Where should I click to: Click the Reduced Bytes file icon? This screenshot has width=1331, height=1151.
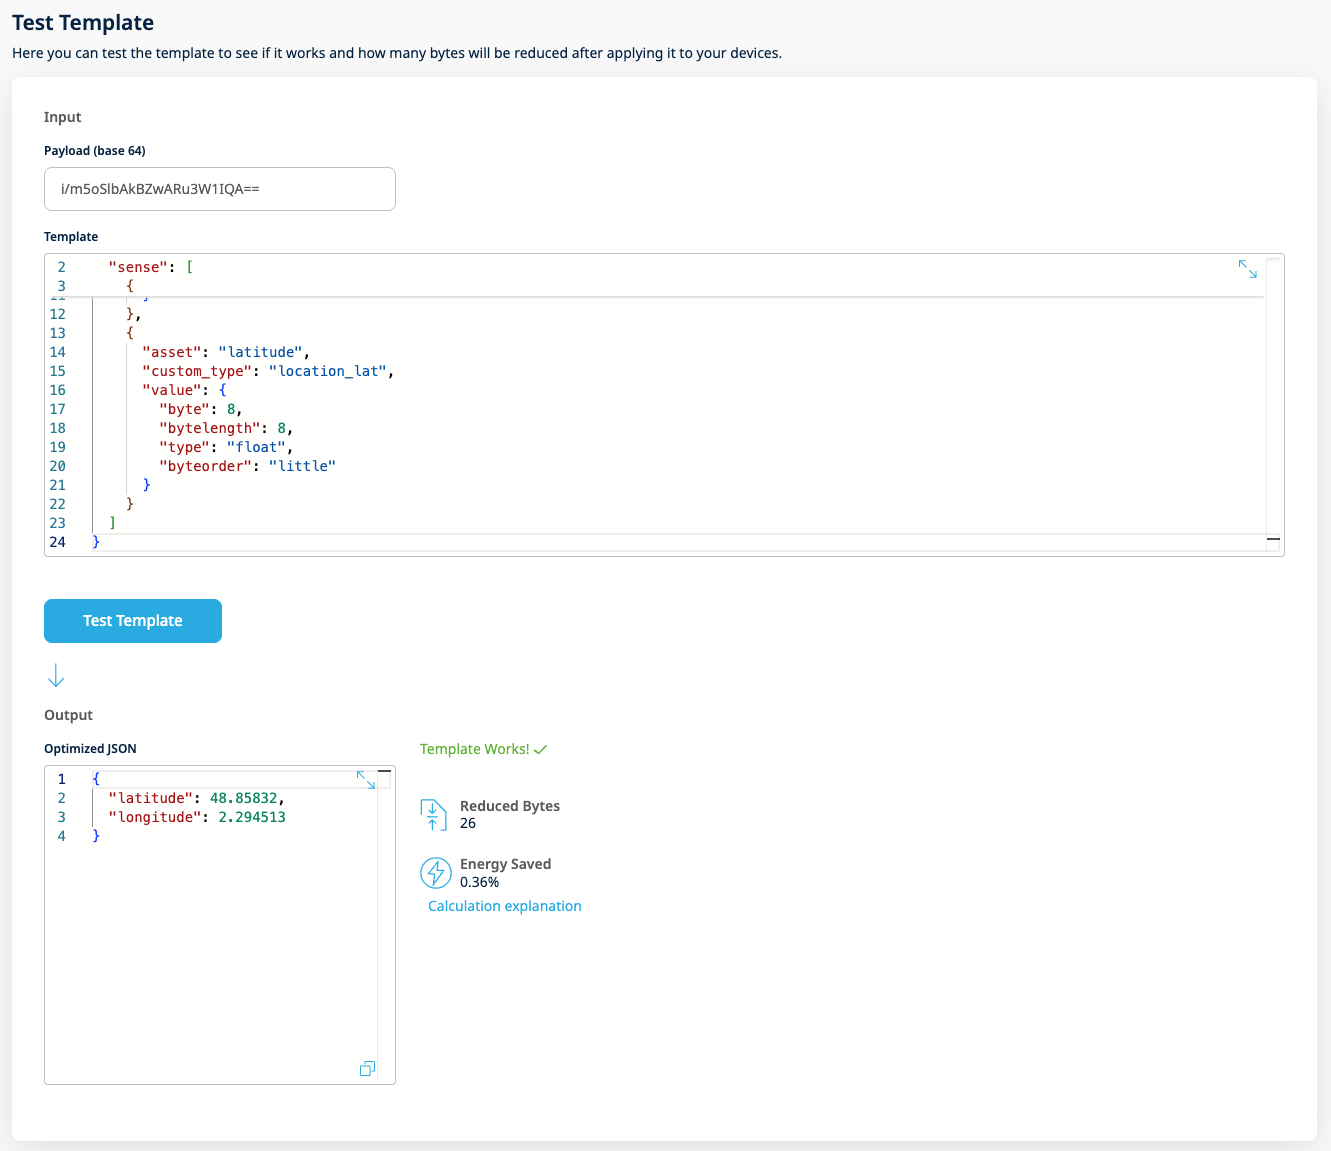coord(434,815)
